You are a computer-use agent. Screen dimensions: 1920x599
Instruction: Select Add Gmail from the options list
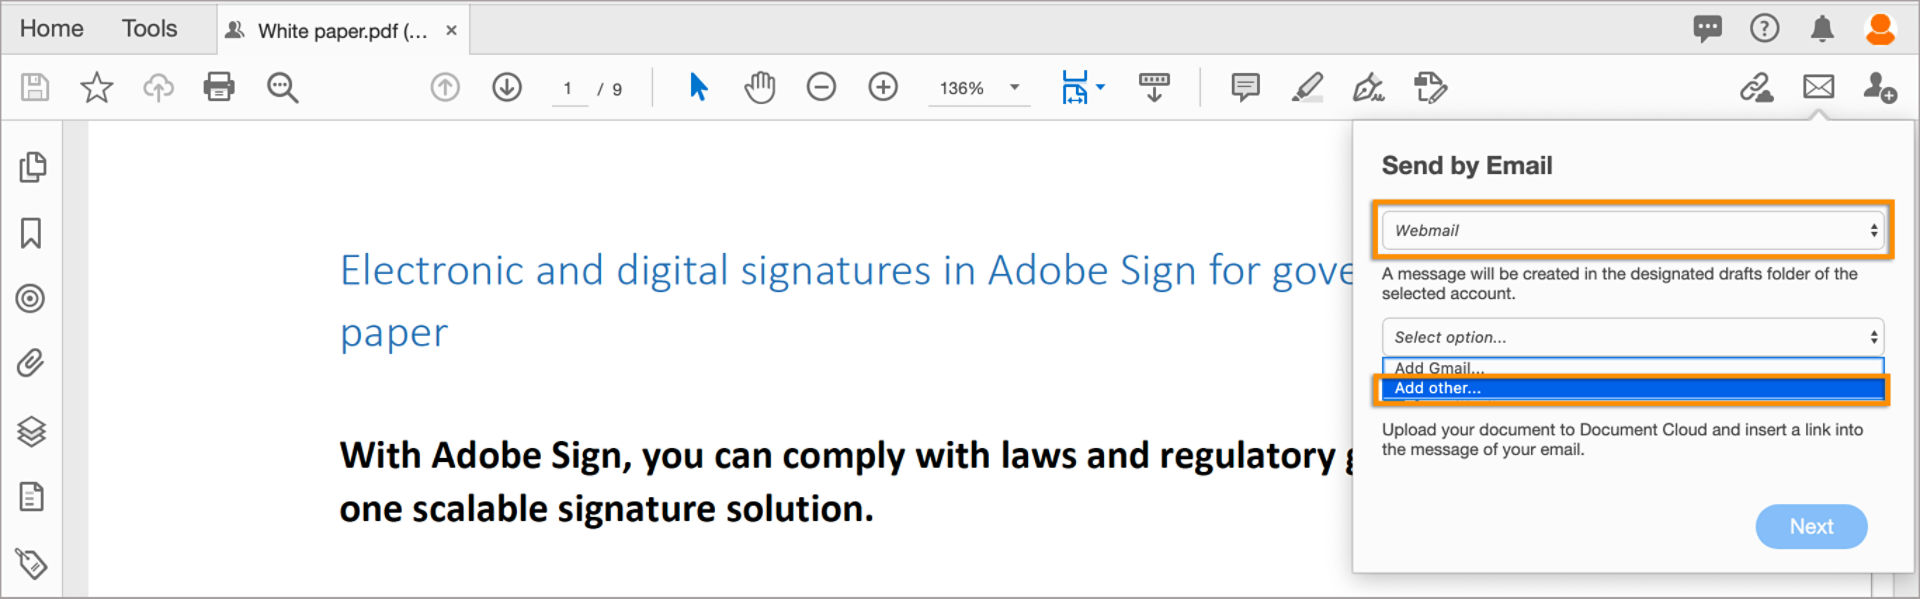[1440, 368]
